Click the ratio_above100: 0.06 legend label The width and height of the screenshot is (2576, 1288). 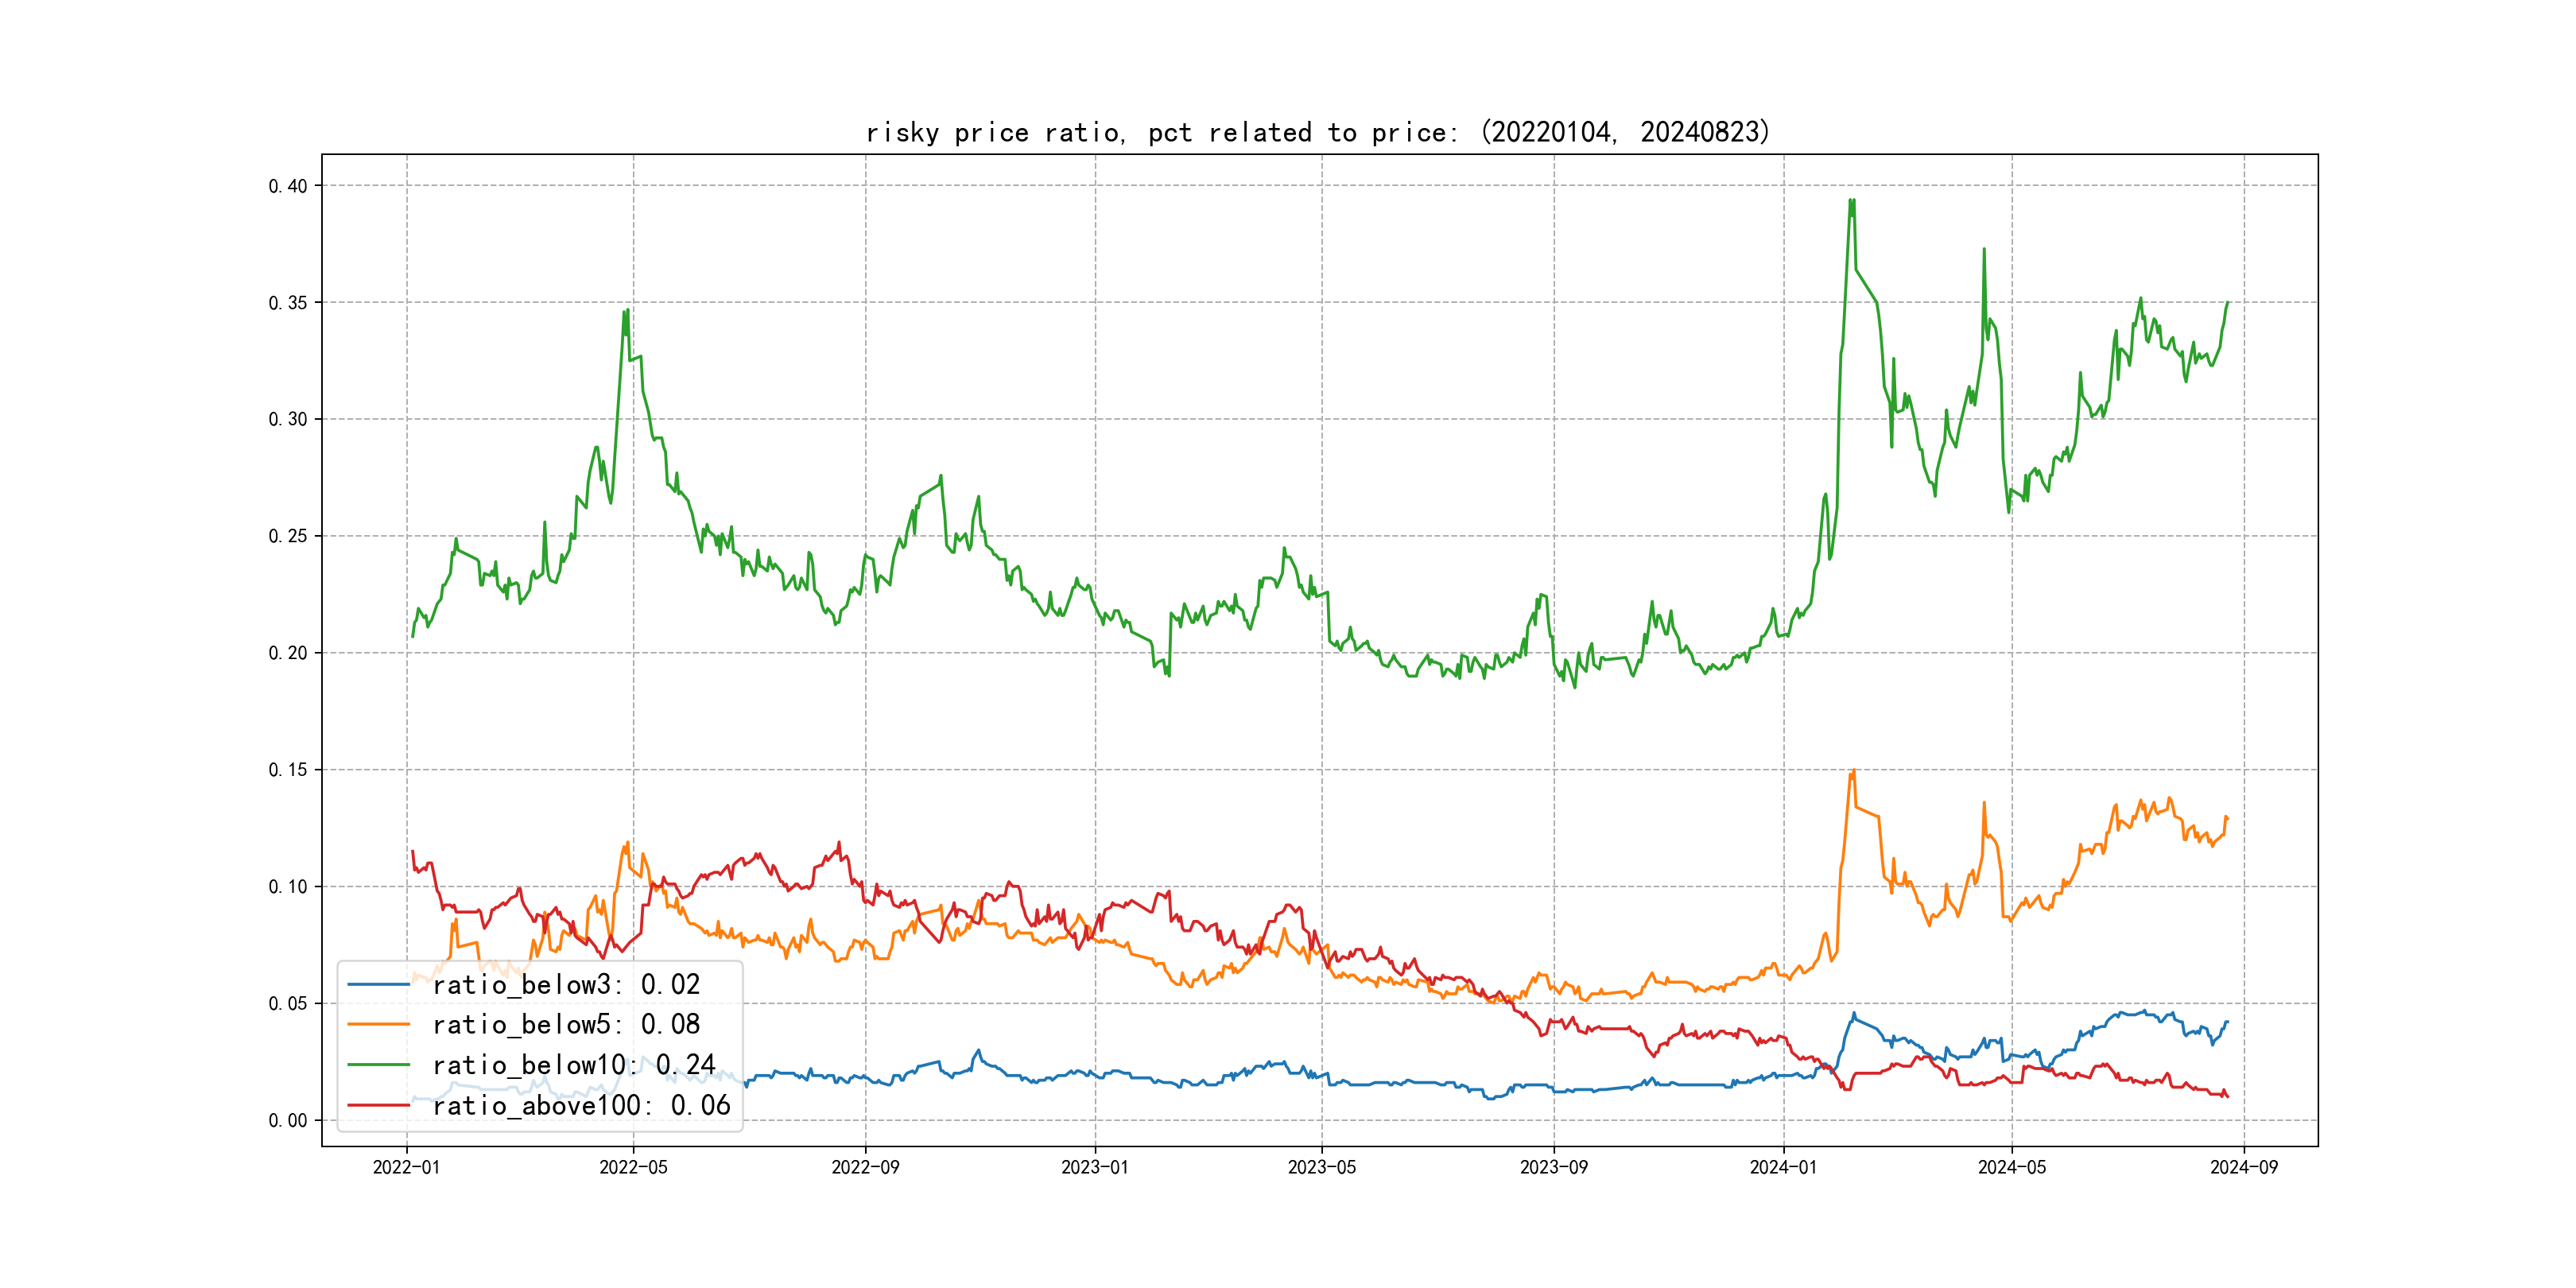point(581,1106)
